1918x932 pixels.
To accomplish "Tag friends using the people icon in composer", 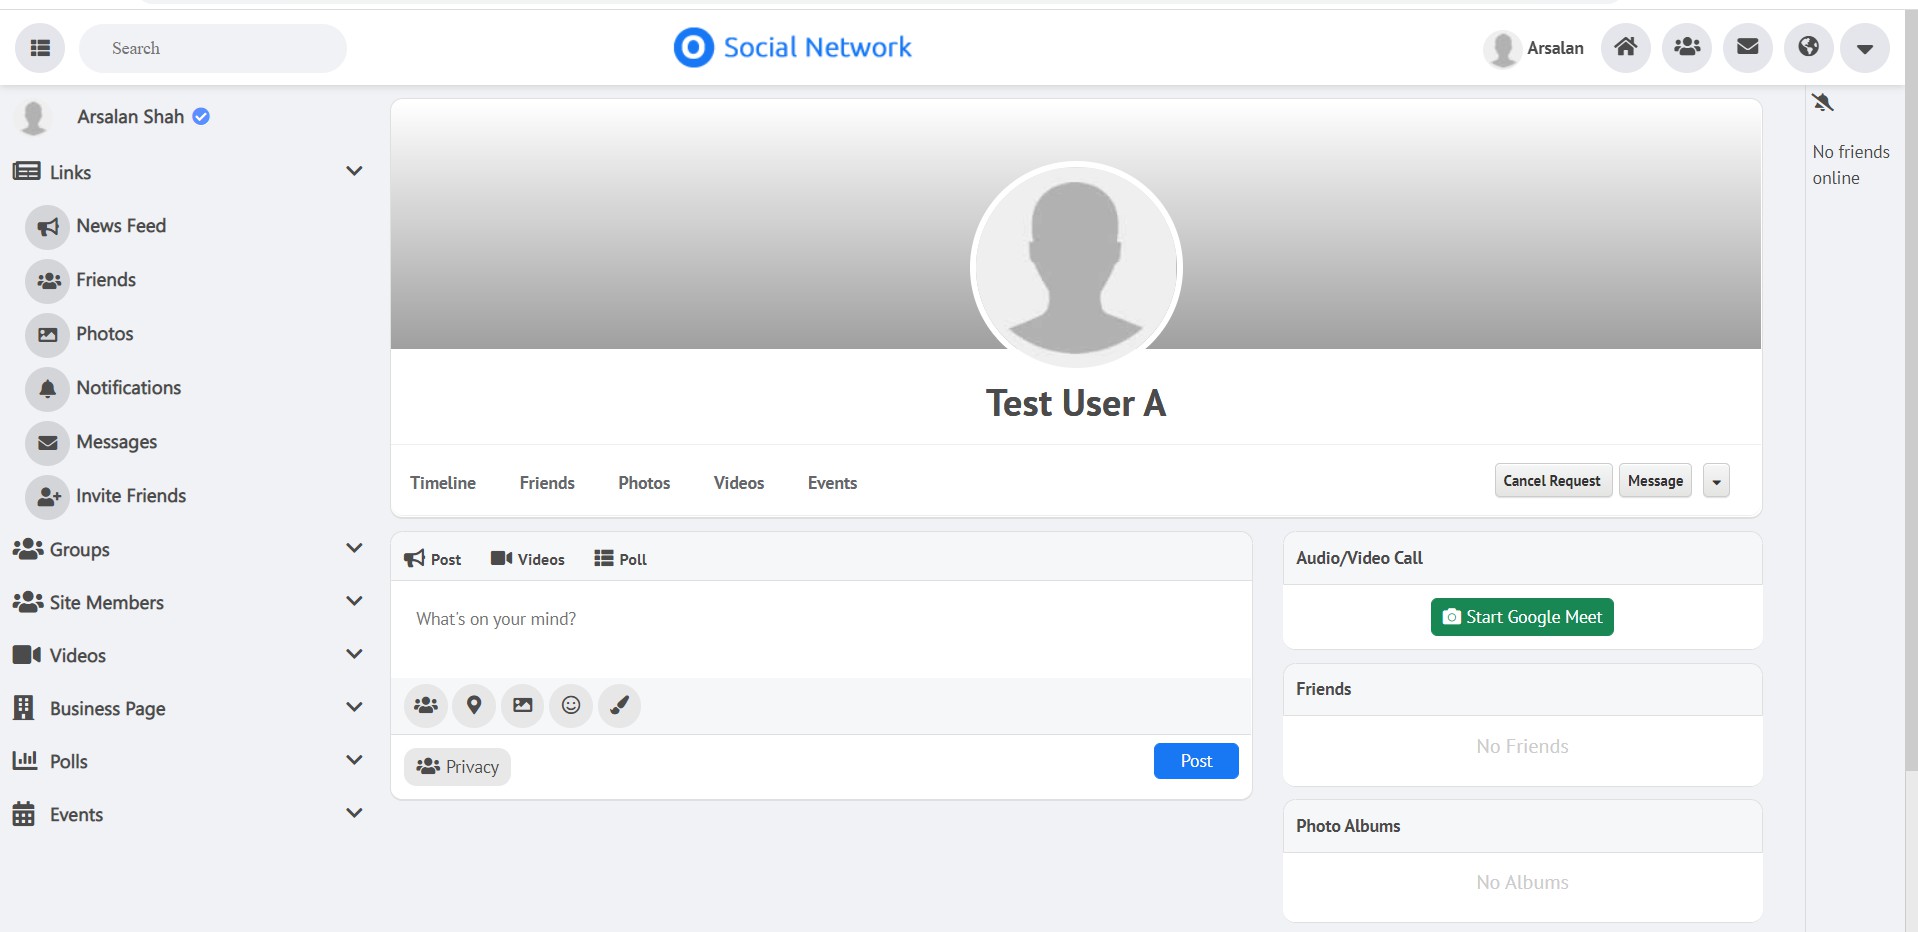I will coord(426,705).
